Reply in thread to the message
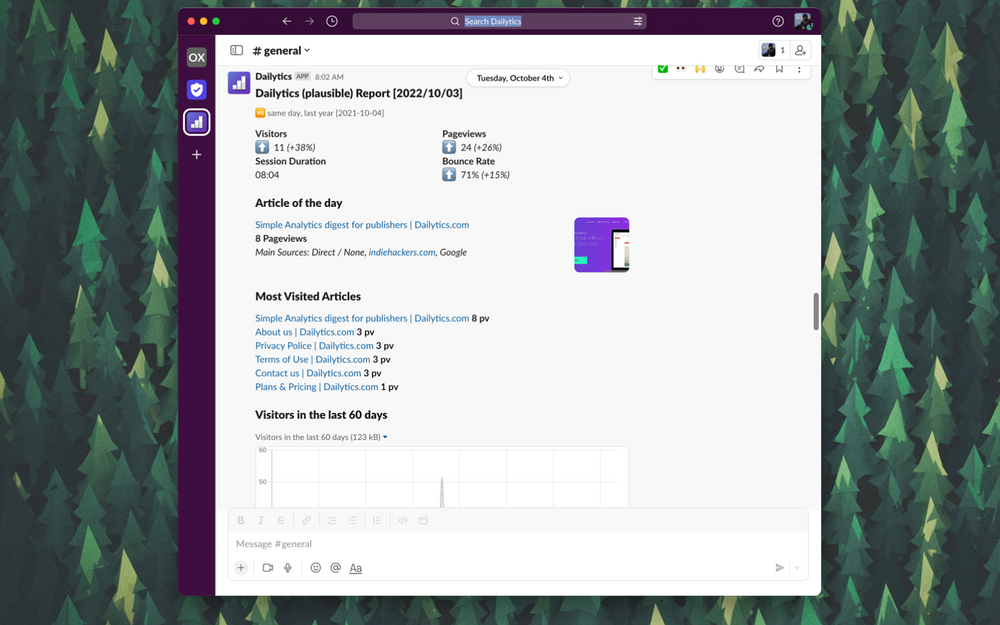The height and width of the screenshot is (625, 1000). (x=739, y=68)
